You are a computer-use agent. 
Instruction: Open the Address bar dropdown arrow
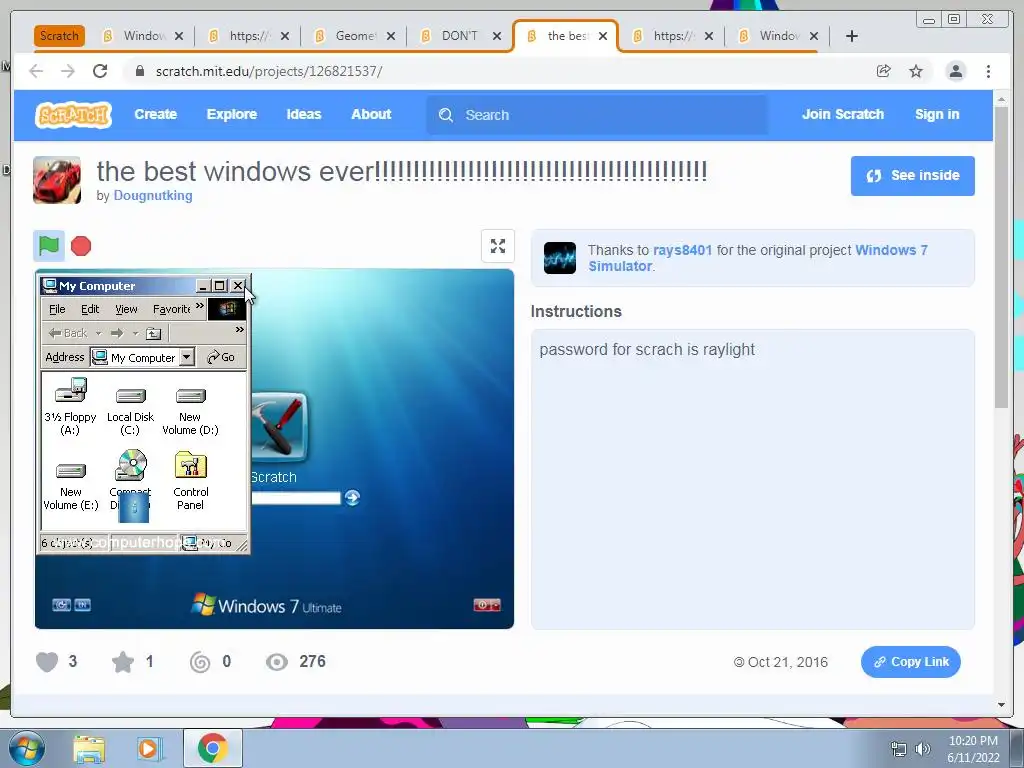(187, 357)
